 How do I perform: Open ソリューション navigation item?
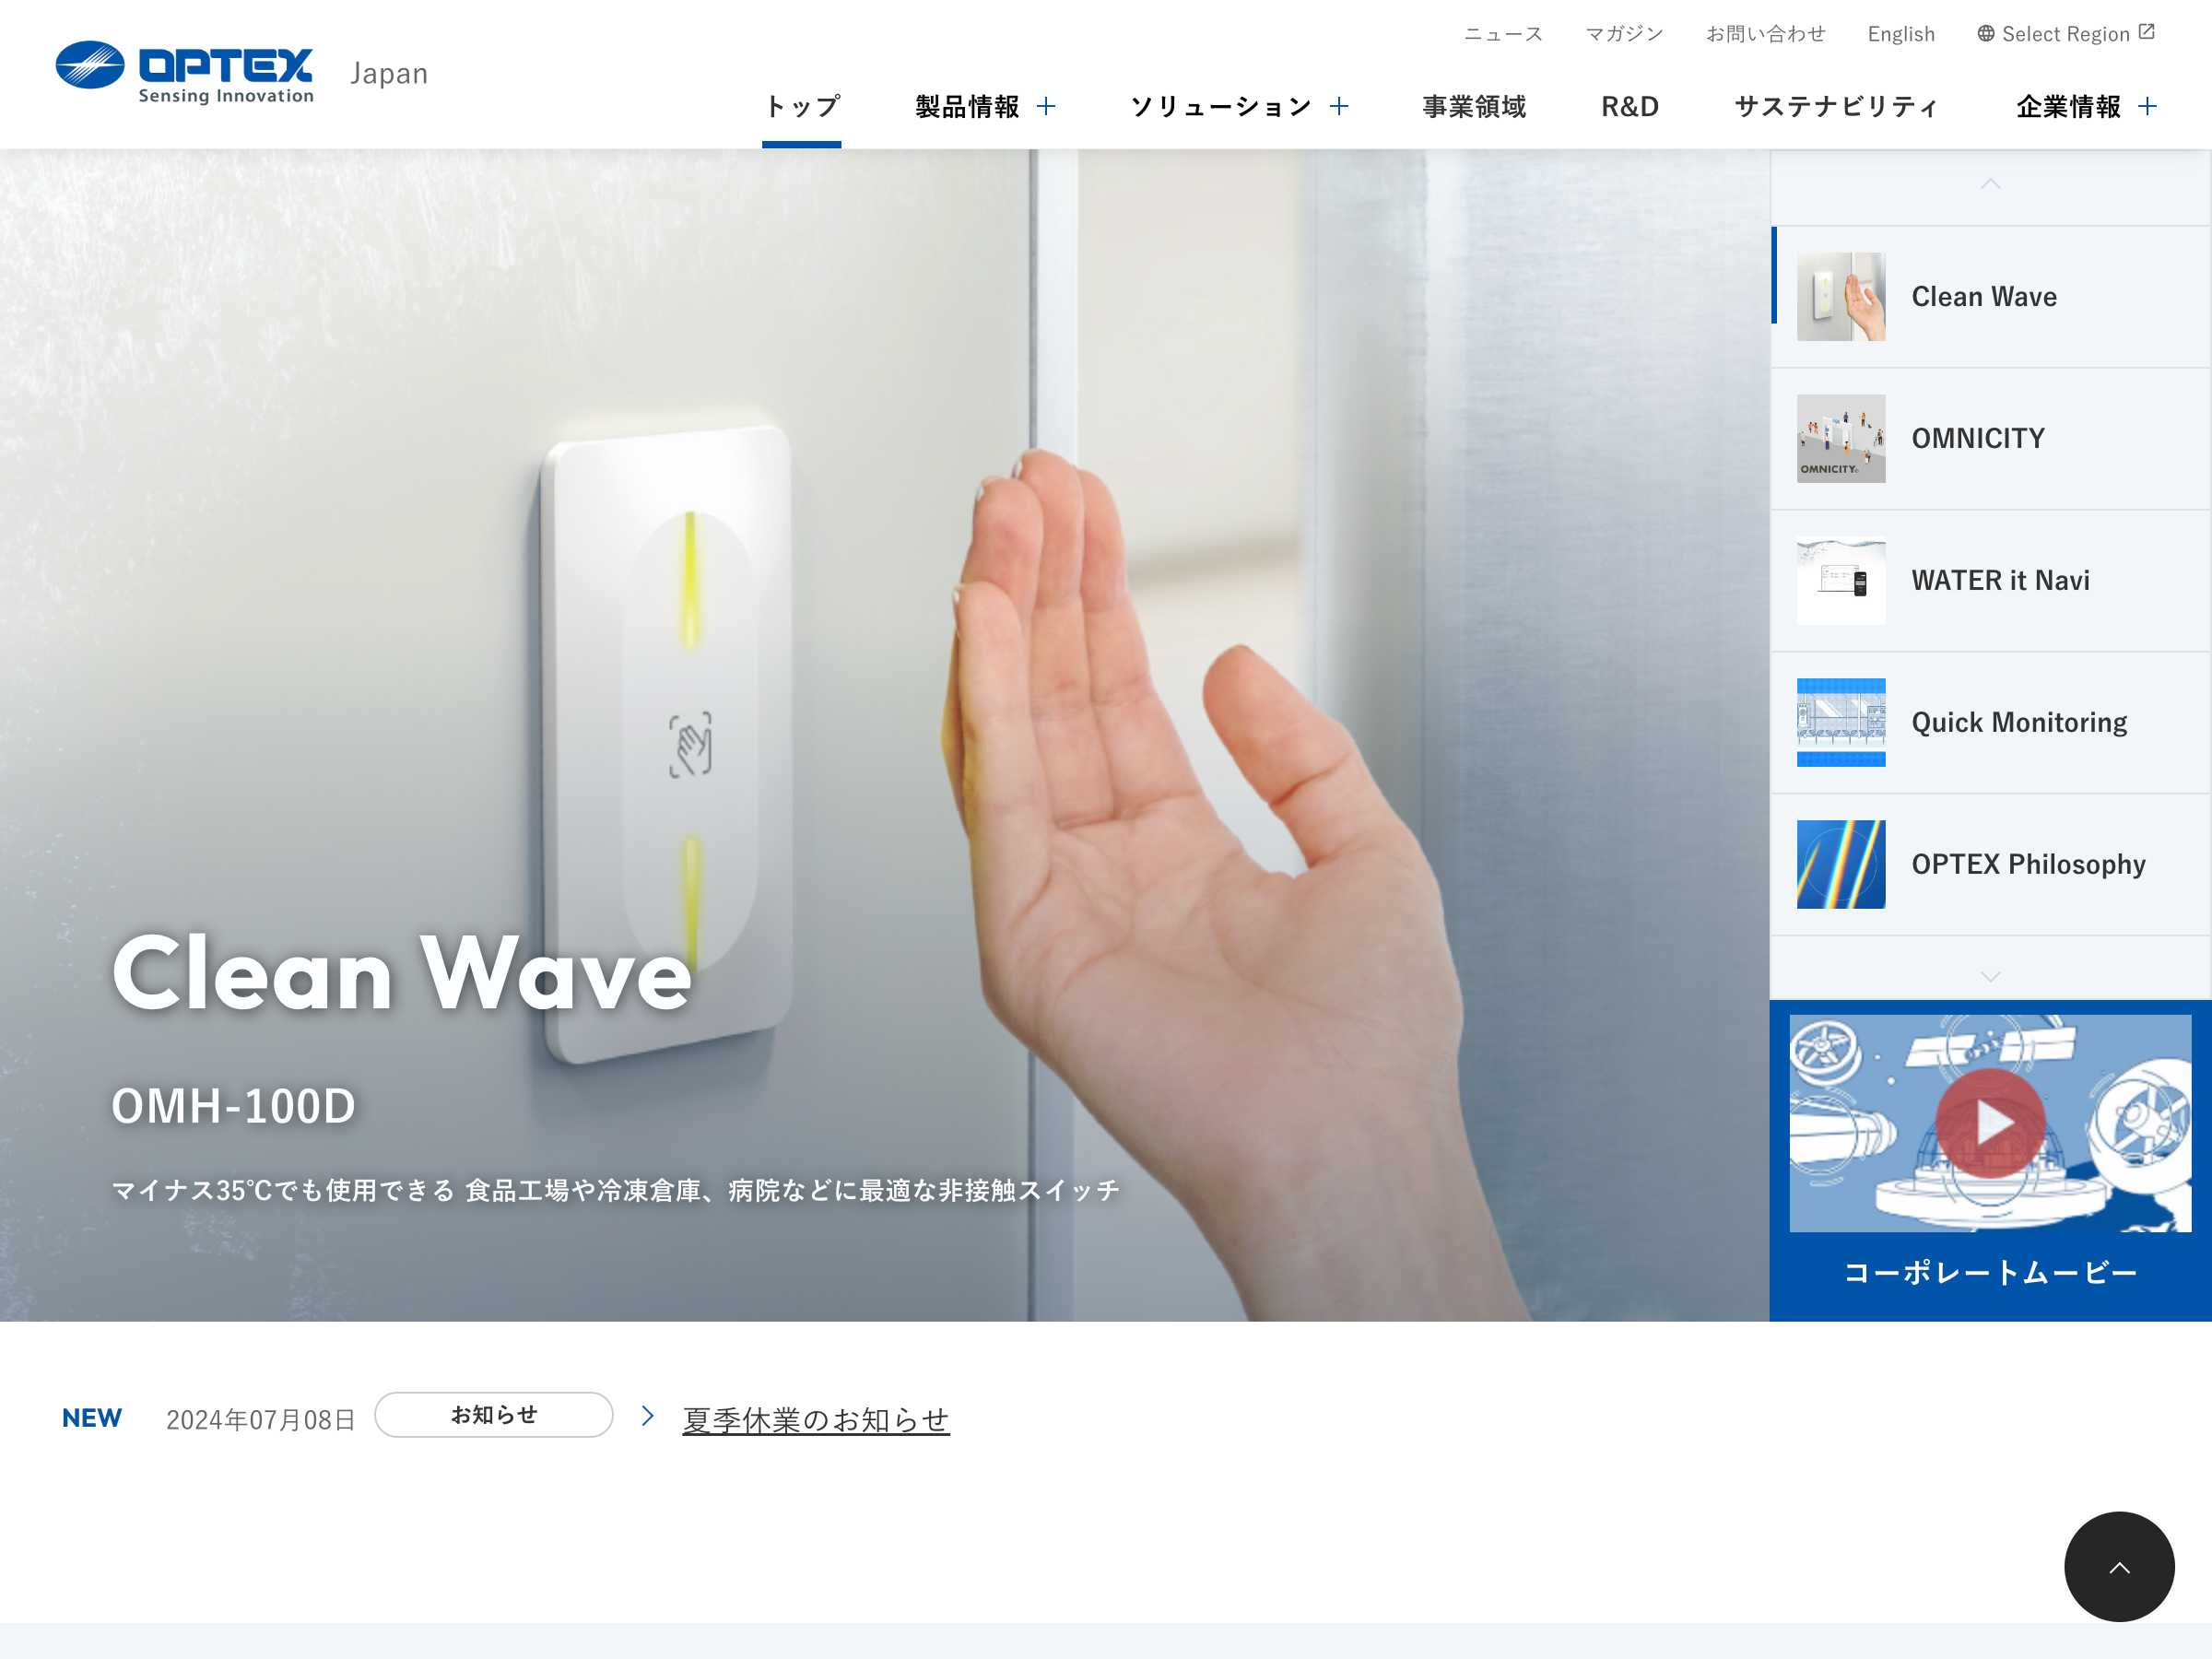1221,106
